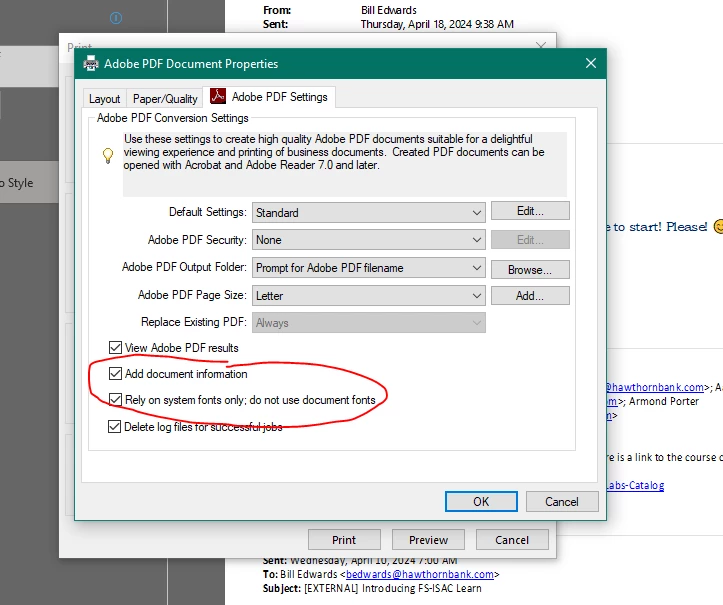
Task: Click the Adobe PDF icon on settings tab
Action: (218, 96)
